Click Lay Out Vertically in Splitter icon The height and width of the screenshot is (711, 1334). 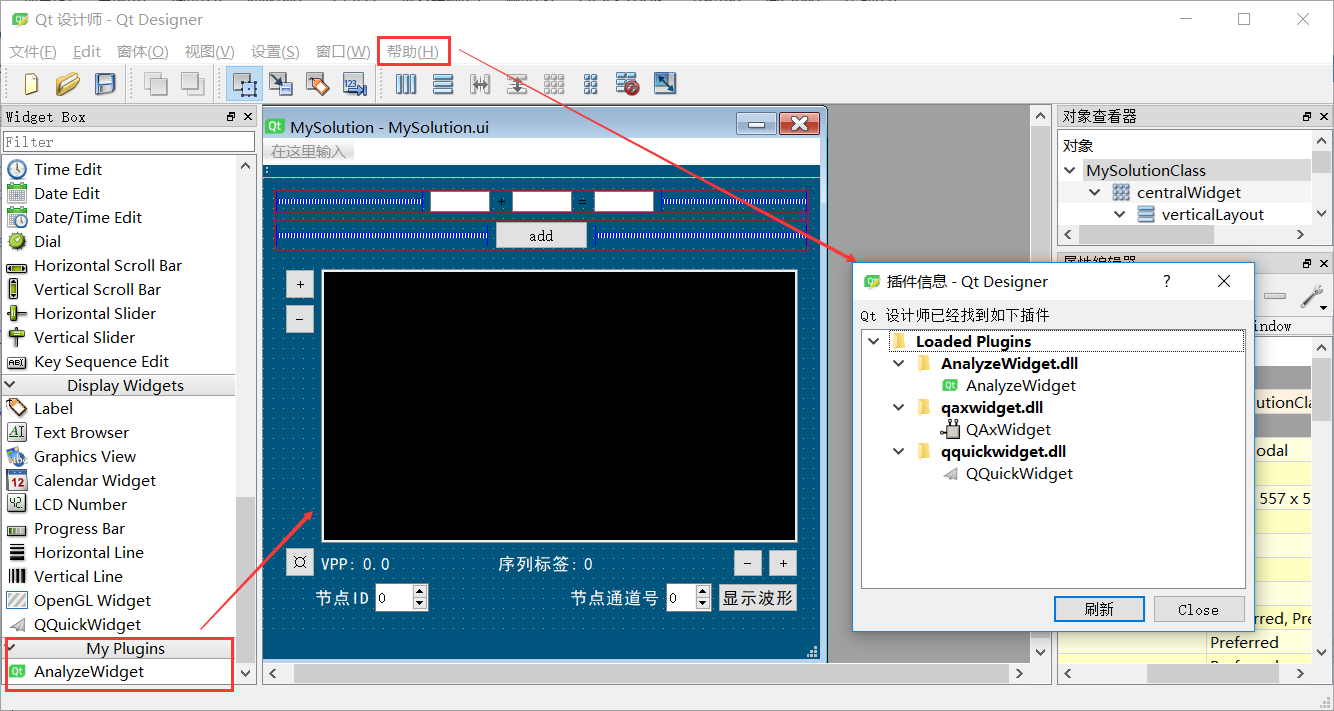[x=517, y=84]
